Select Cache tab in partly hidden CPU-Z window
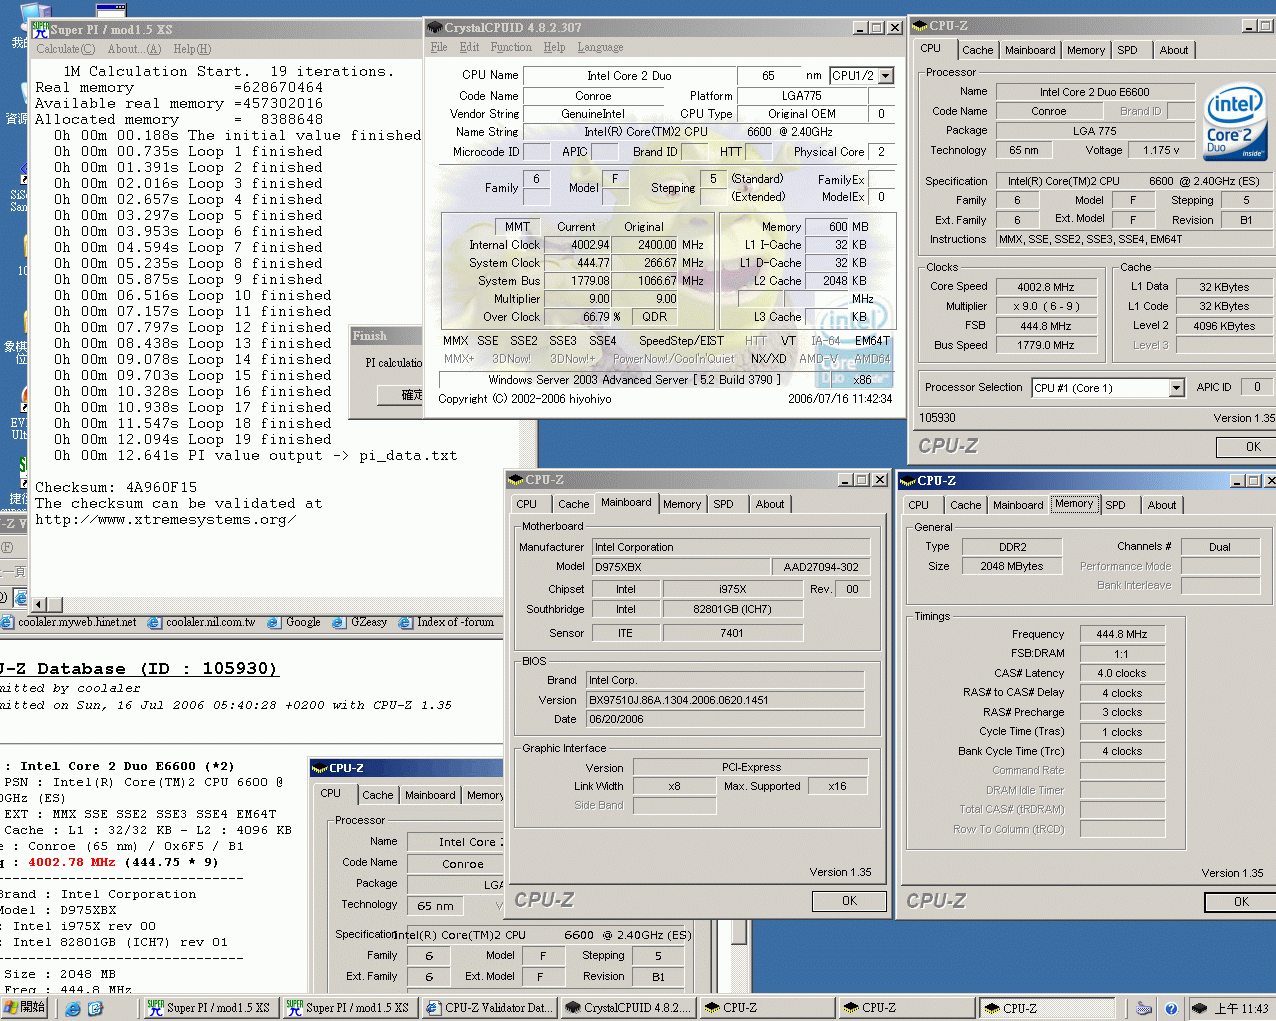Viewport: 1276px width, 1021px height. point(378,795)
